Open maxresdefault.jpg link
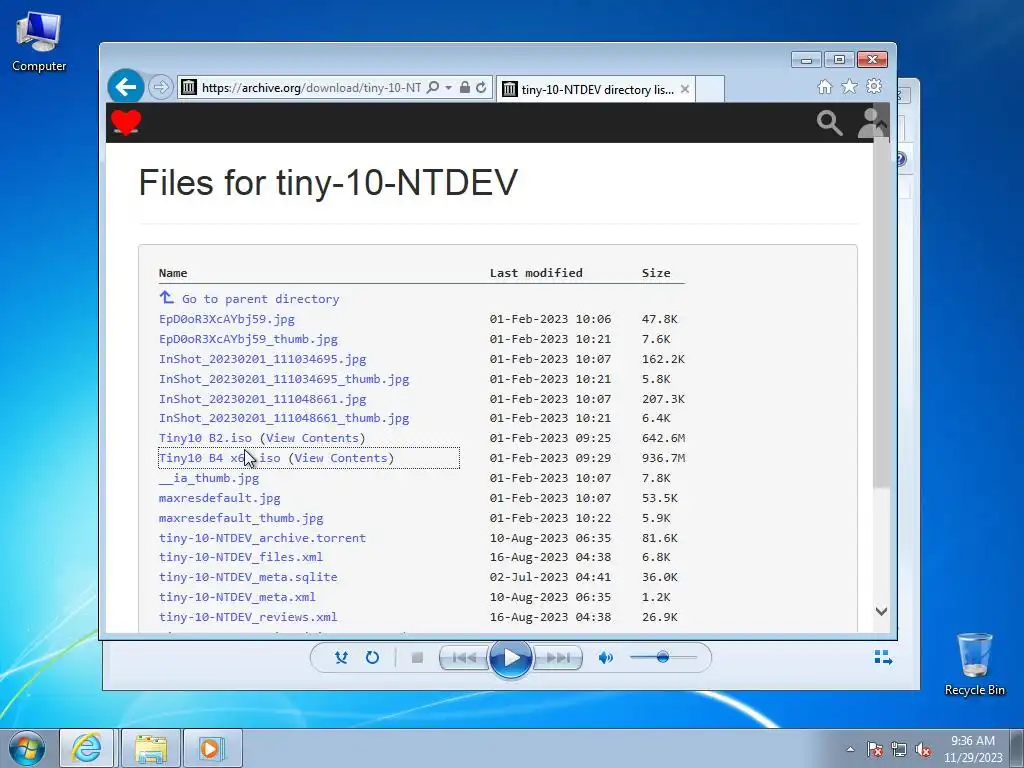 [x=219, y=498]
